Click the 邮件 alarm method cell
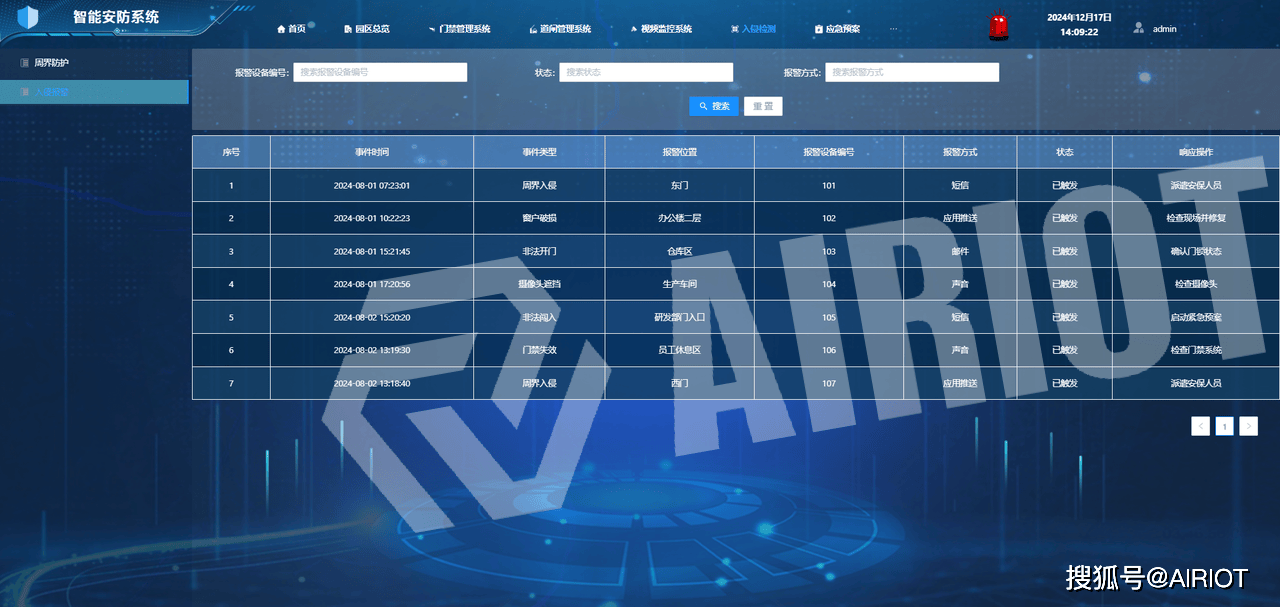 coord(960,251)
